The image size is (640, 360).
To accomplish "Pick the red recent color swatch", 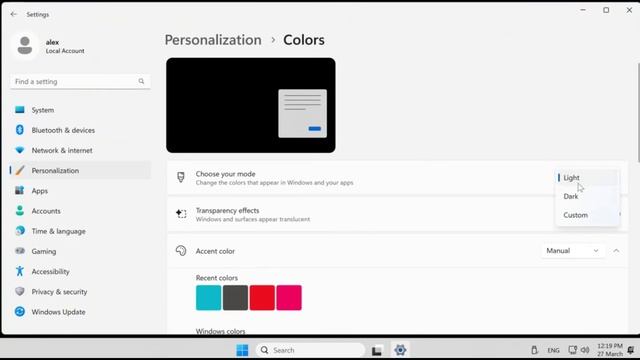I will 262,298.
